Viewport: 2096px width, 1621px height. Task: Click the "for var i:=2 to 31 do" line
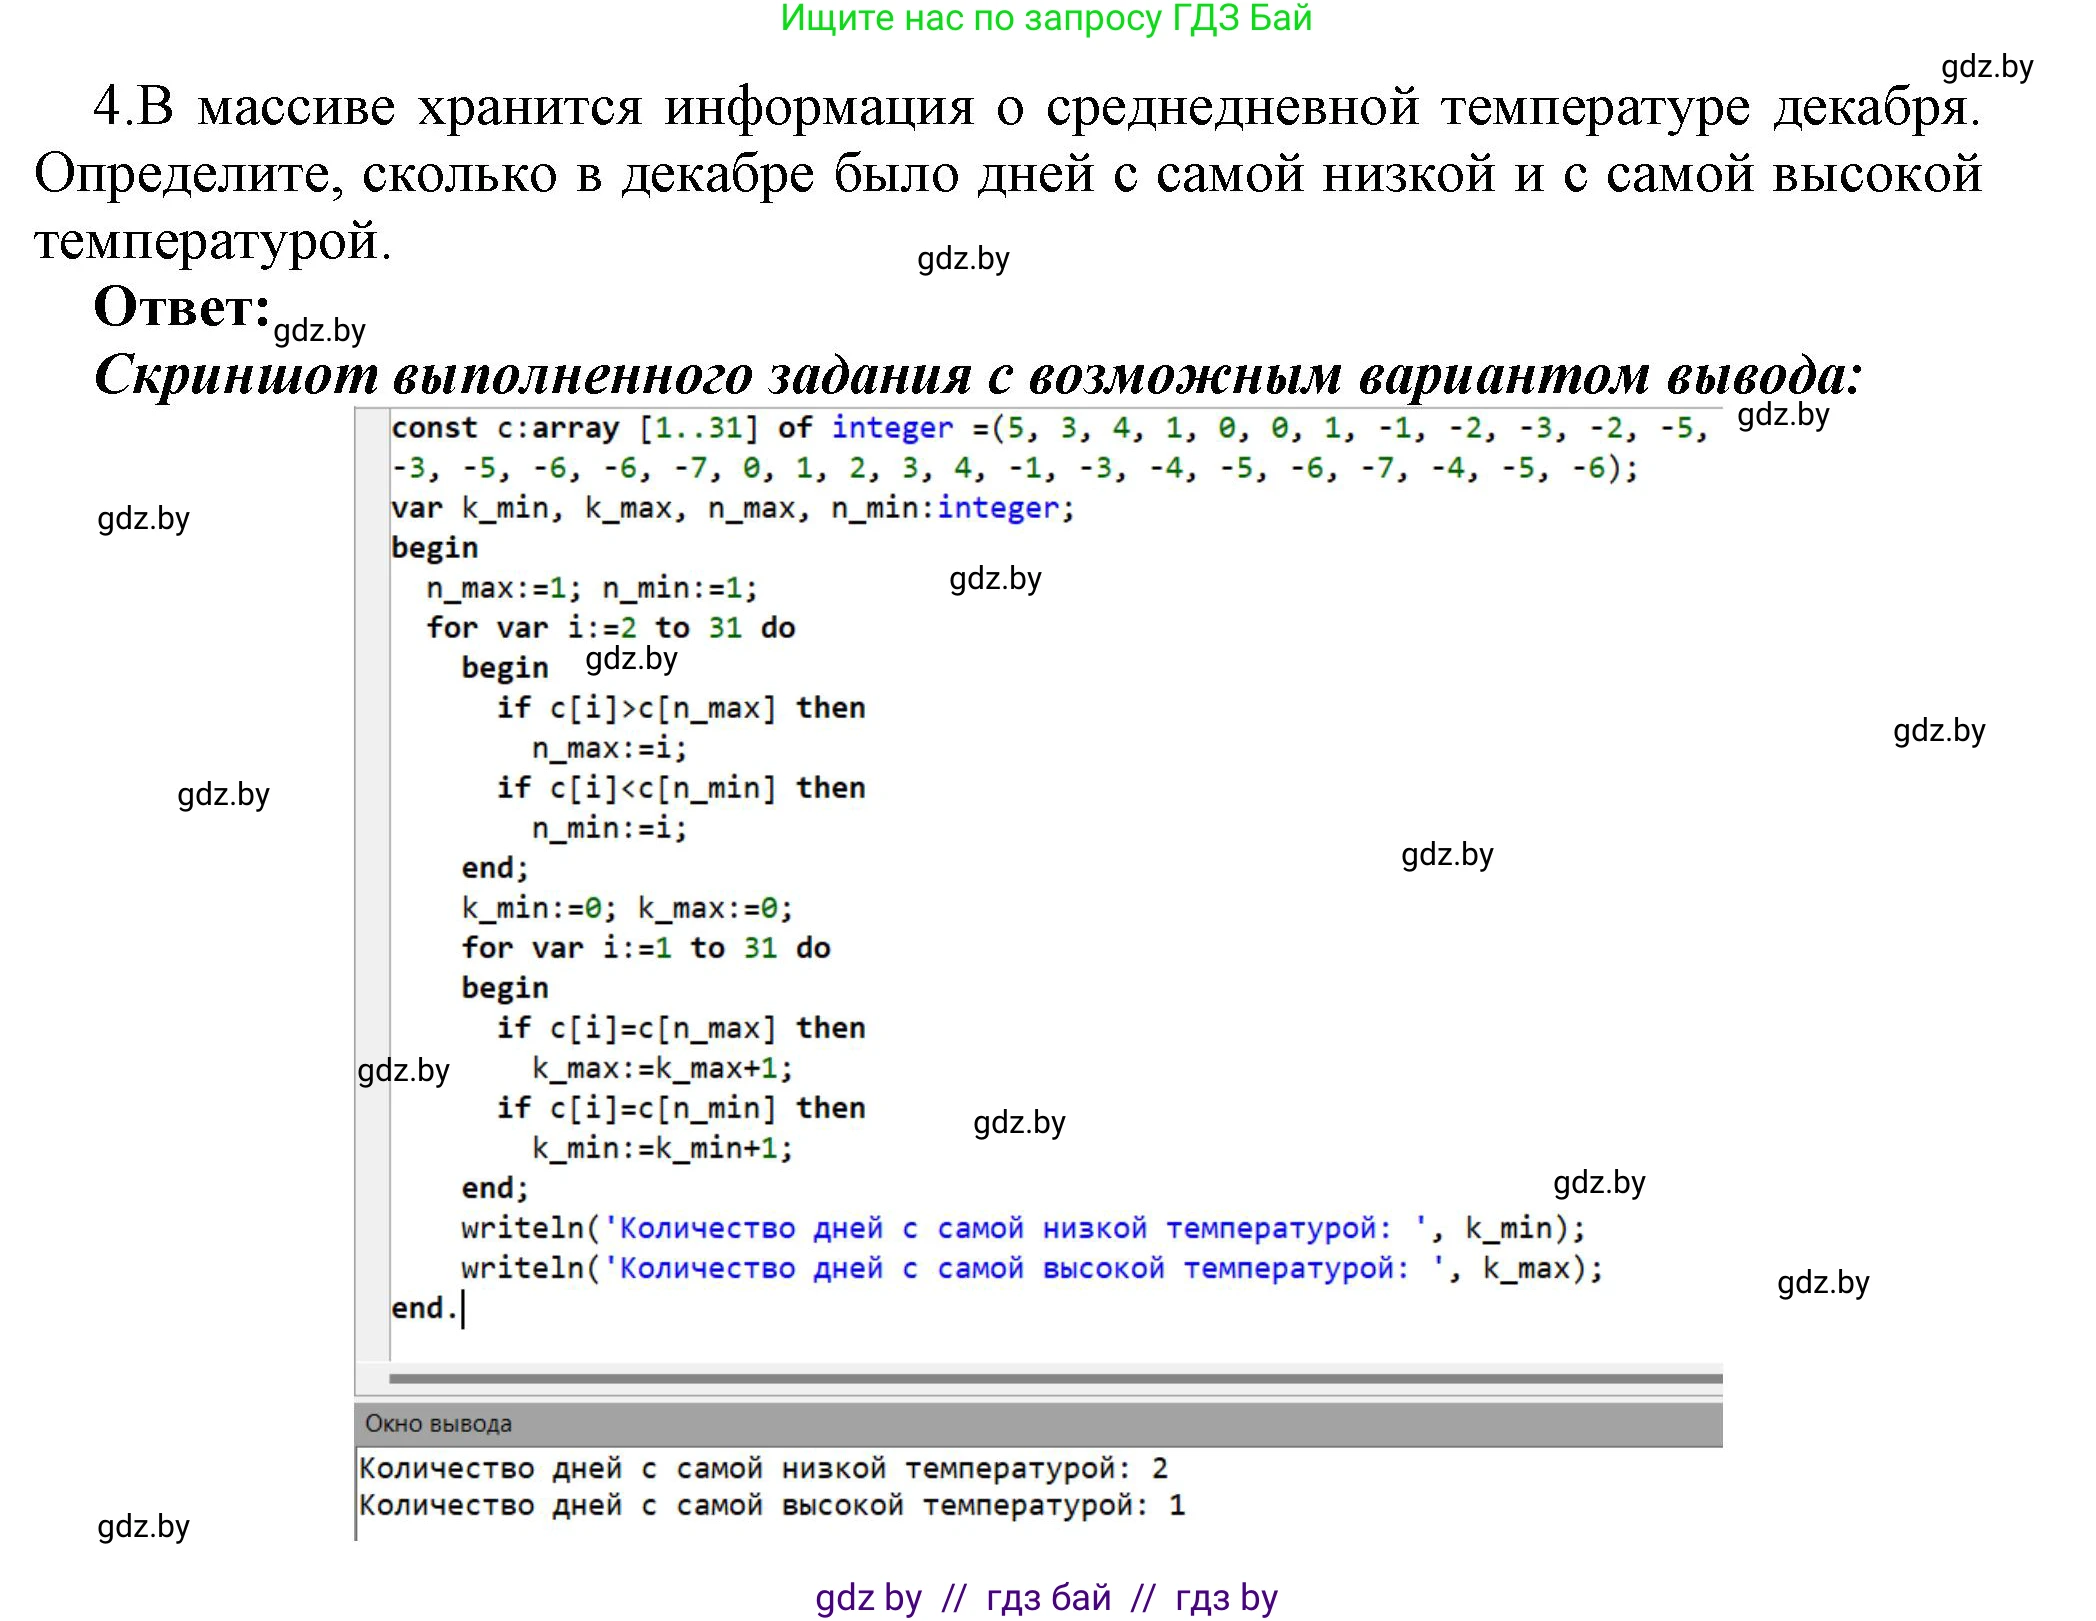(610, 627)
